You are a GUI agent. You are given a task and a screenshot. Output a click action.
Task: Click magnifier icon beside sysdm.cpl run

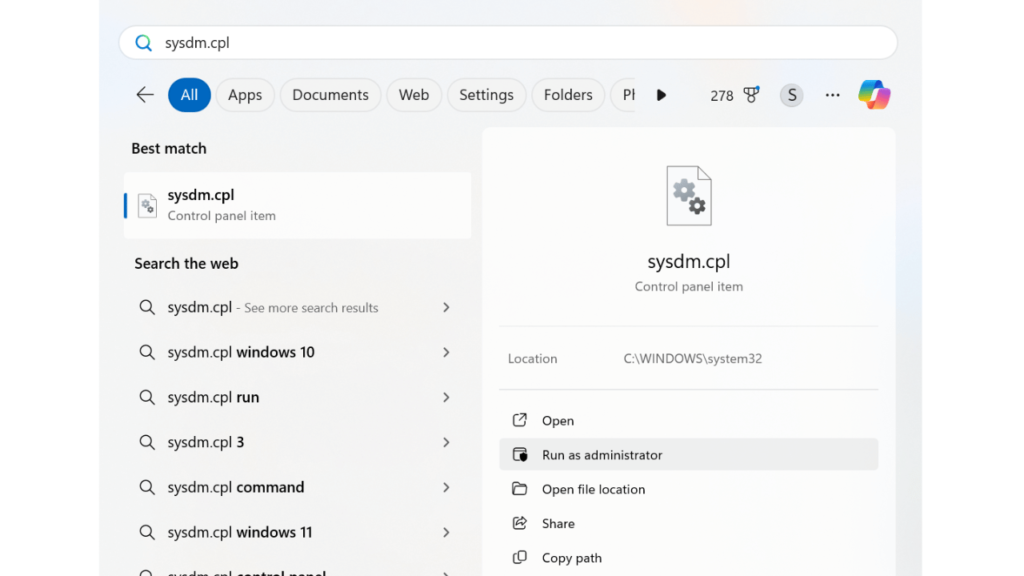(147, 397)
